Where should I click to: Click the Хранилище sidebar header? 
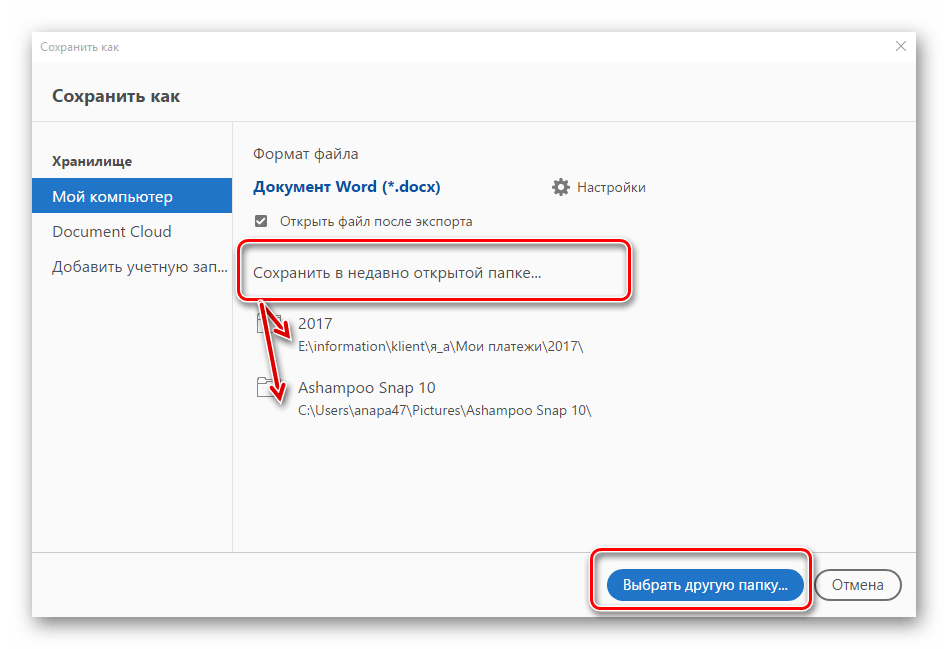pos(92,161)
